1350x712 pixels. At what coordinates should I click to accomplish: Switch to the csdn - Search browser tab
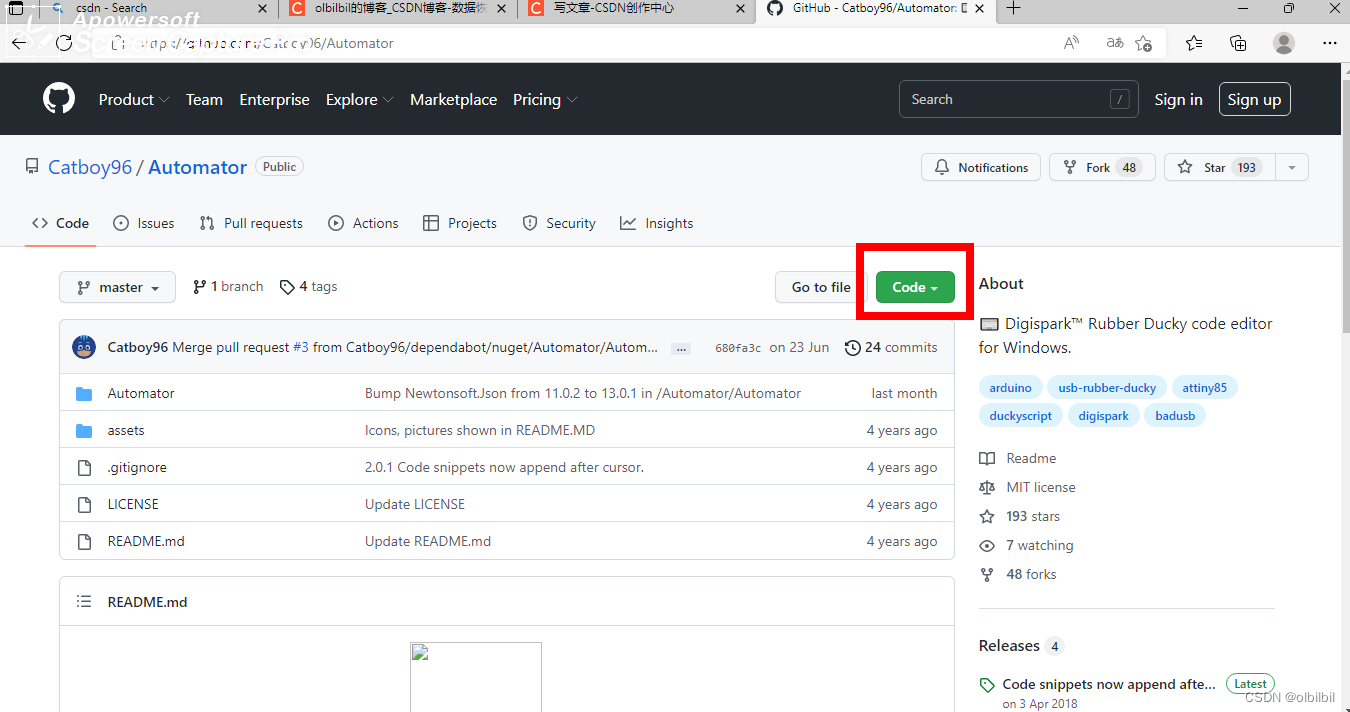[x=160, y=8]
